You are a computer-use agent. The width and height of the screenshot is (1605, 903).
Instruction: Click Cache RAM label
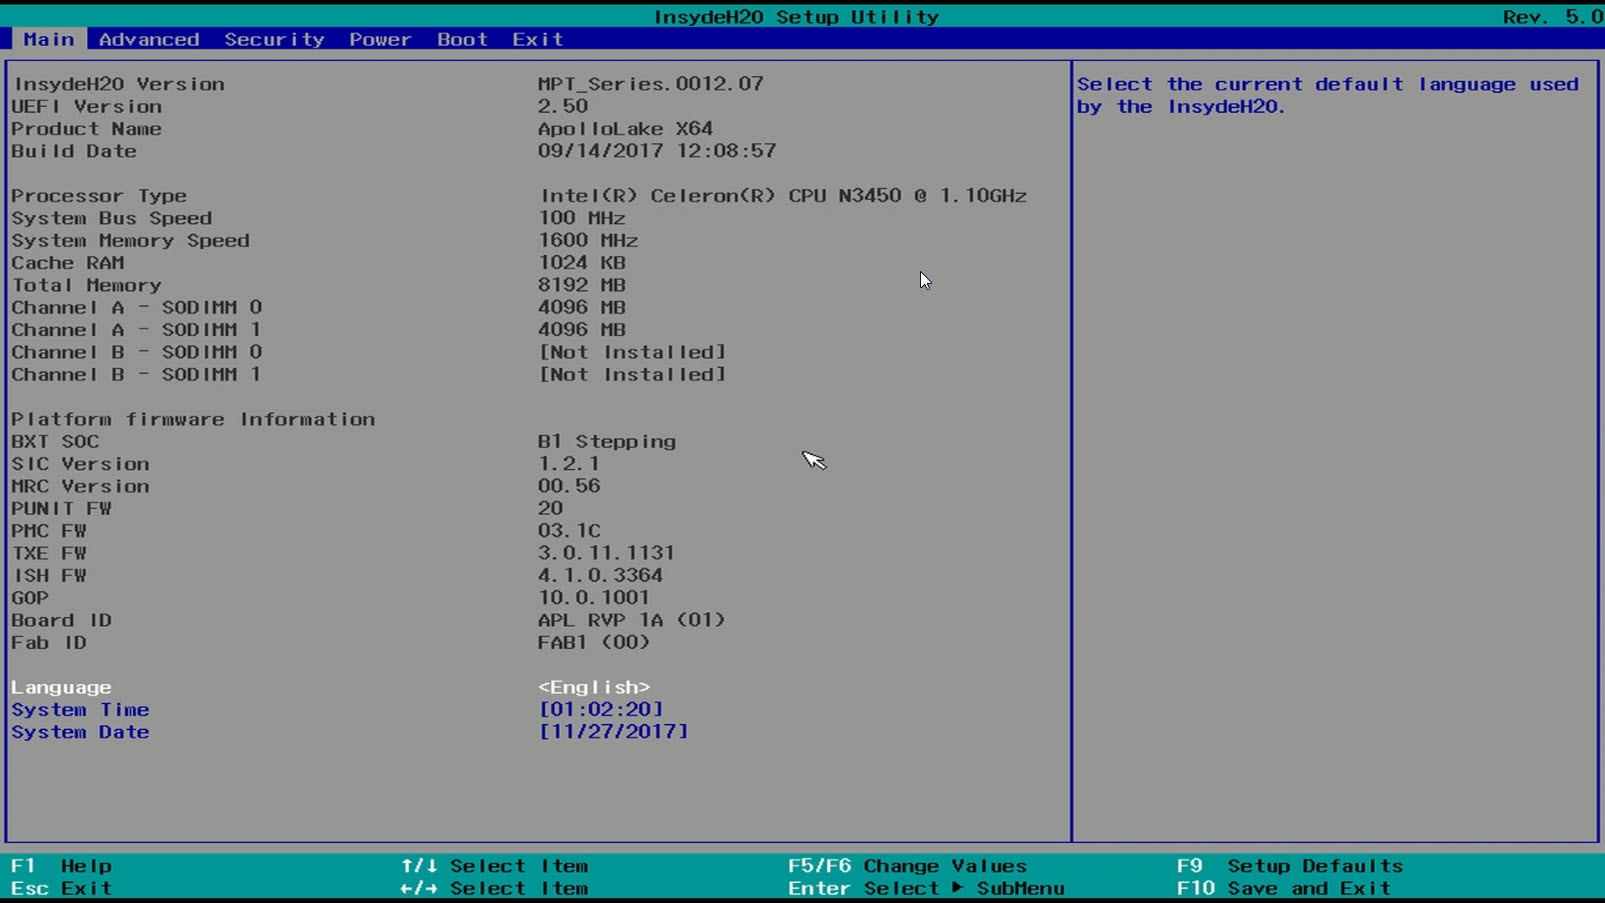[x=68, y=263]
